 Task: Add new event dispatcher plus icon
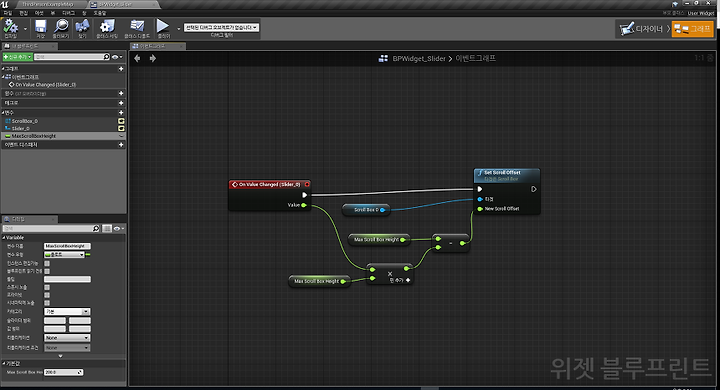coord(121,145)
